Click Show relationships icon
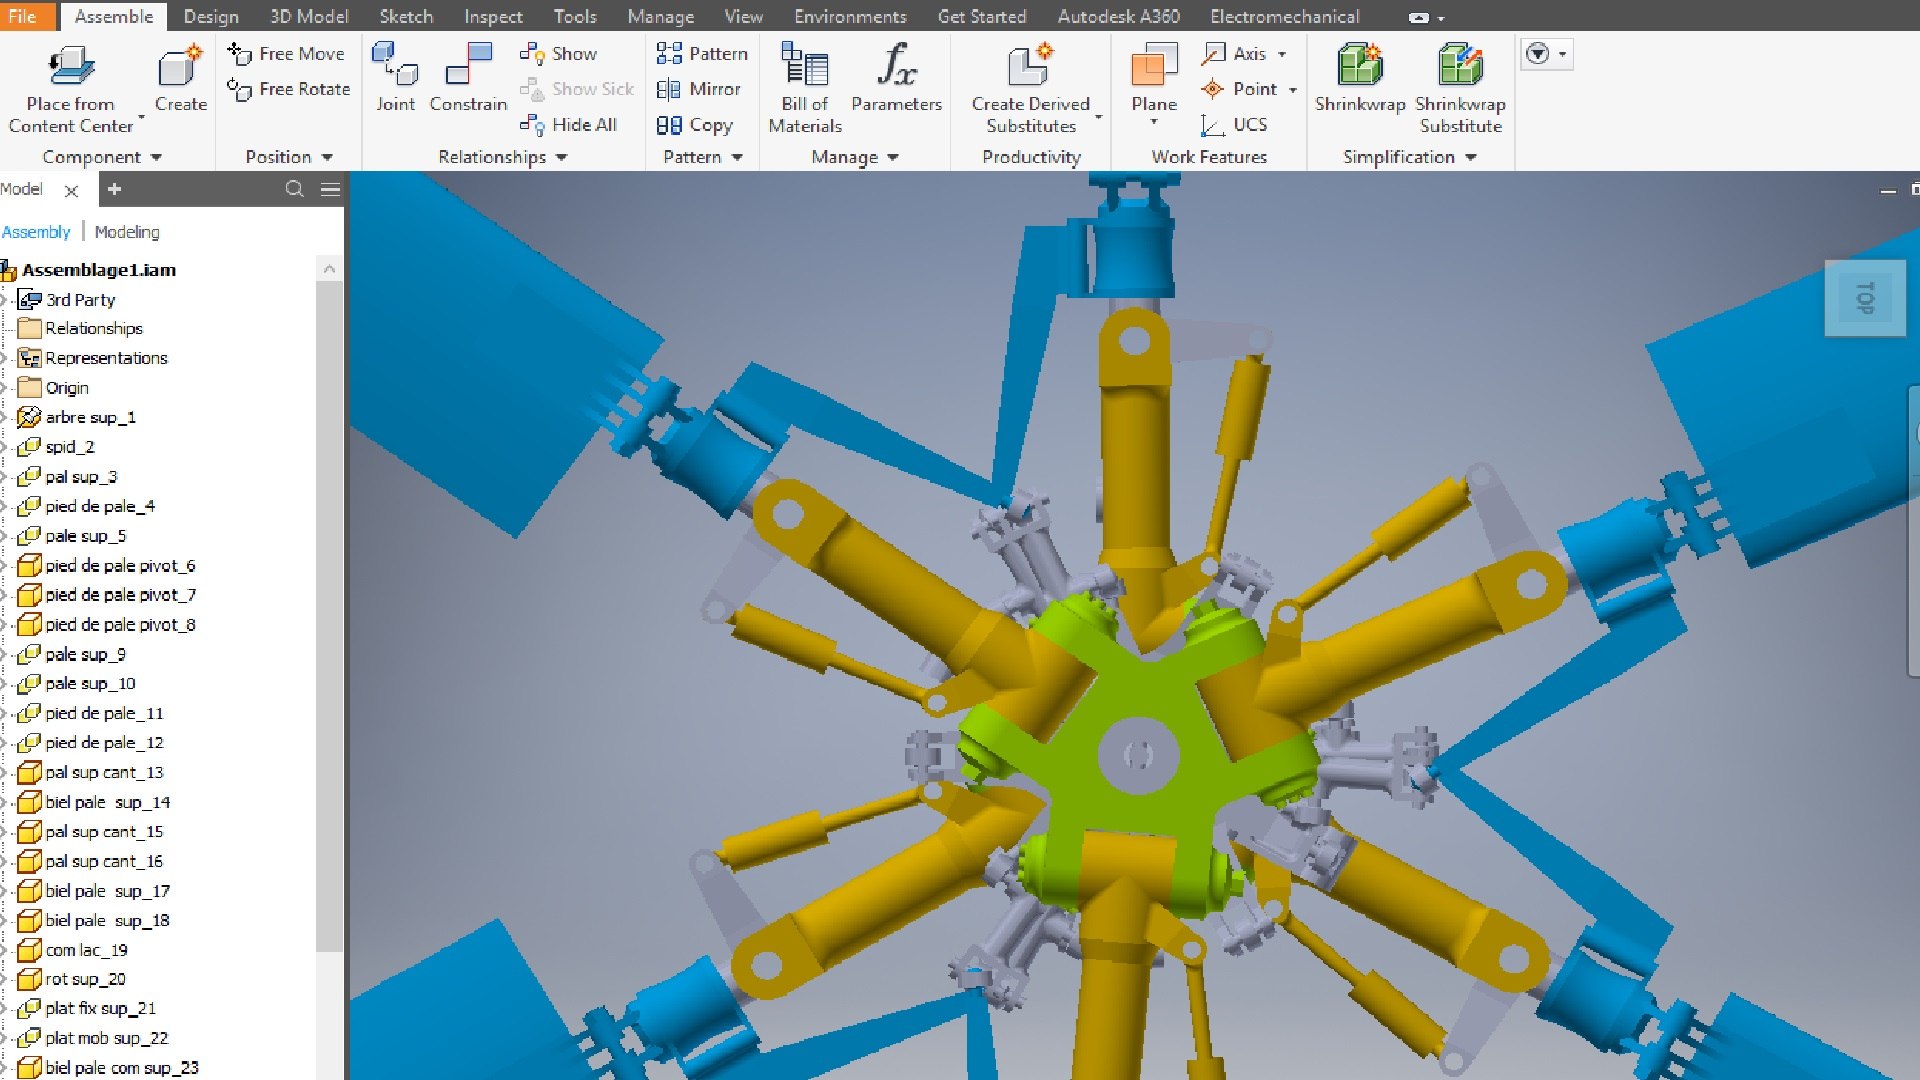The image size is (1920, 1080). click(532, 53)
